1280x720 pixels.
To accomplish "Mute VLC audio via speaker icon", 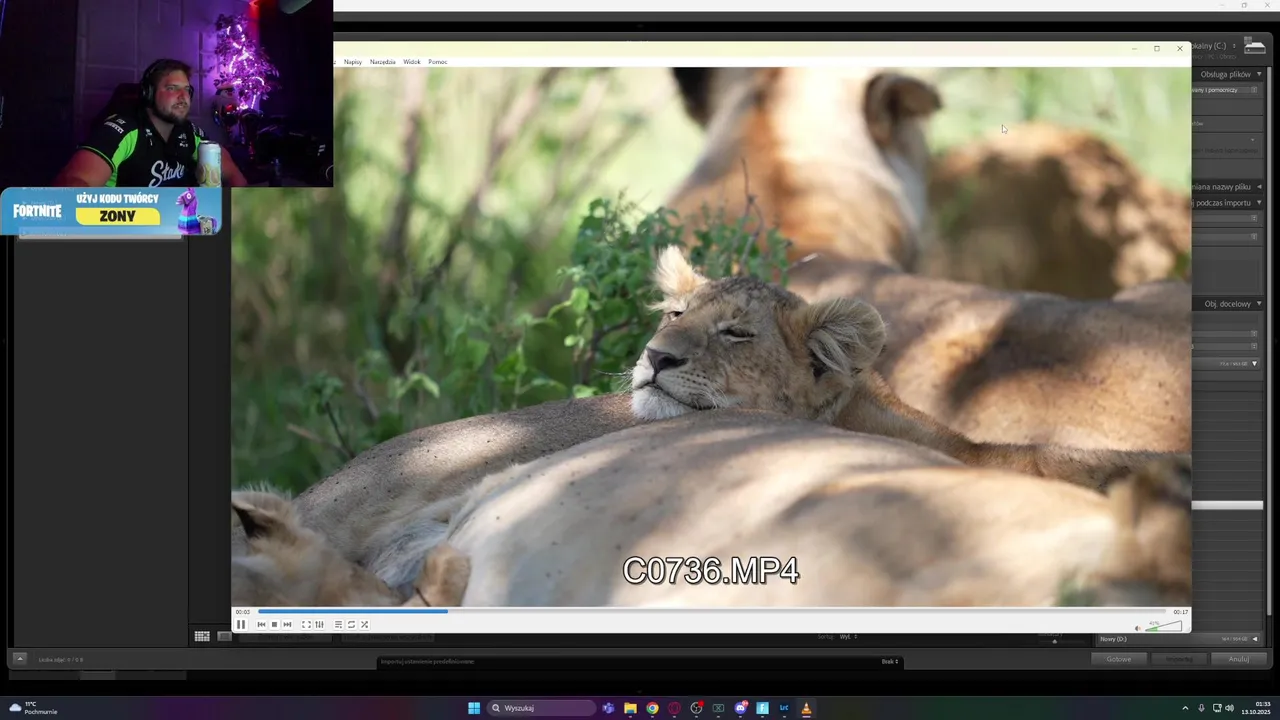I will (1137, 628).
